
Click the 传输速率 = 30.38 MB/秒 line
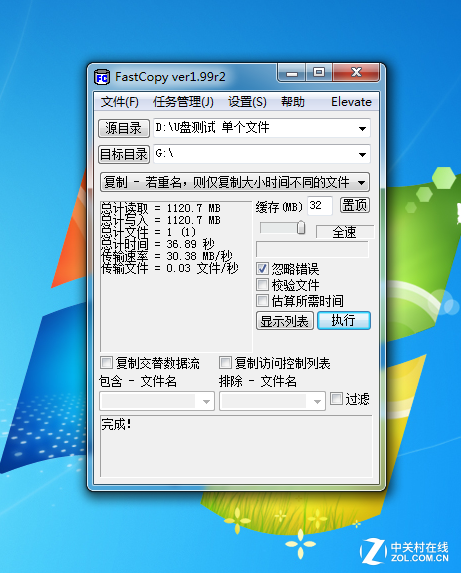pyautogui.click(x=167, y=256)
